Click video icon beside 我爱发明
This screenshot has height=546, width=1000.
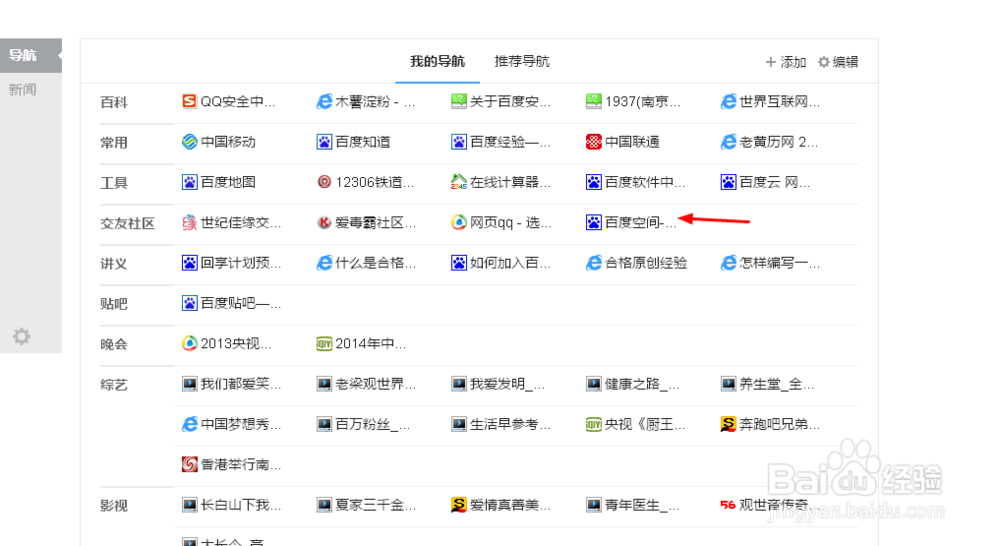point(459,383)
